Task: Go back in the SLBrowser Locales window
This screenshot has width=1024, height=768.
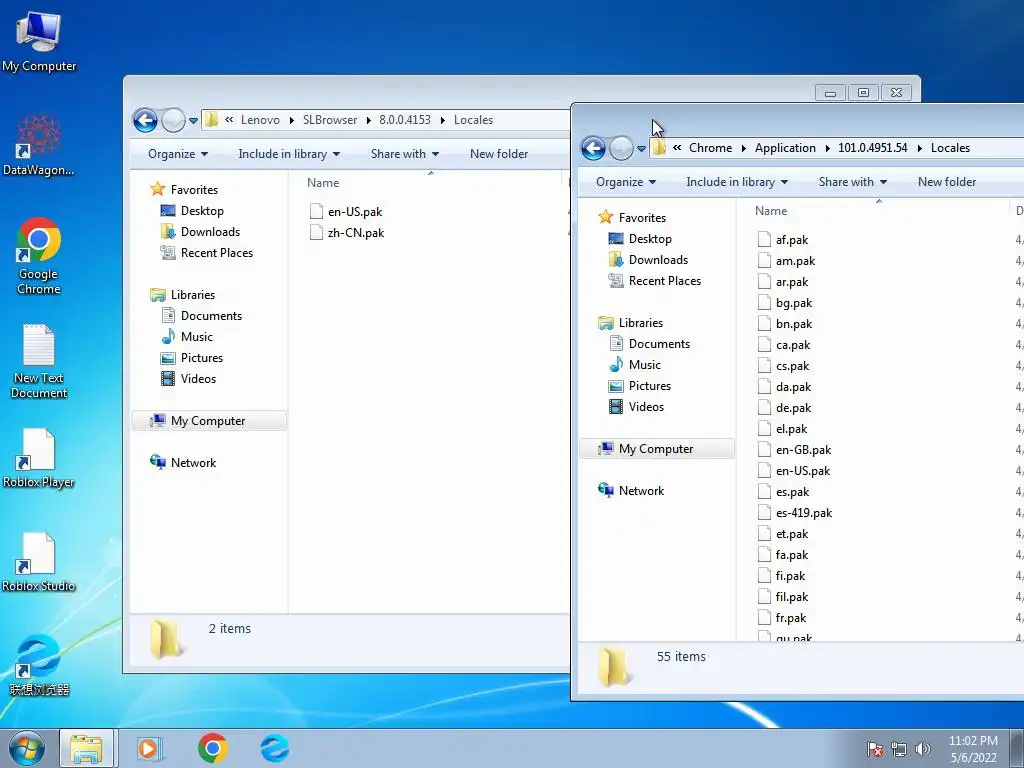Action: pos(145,120)
